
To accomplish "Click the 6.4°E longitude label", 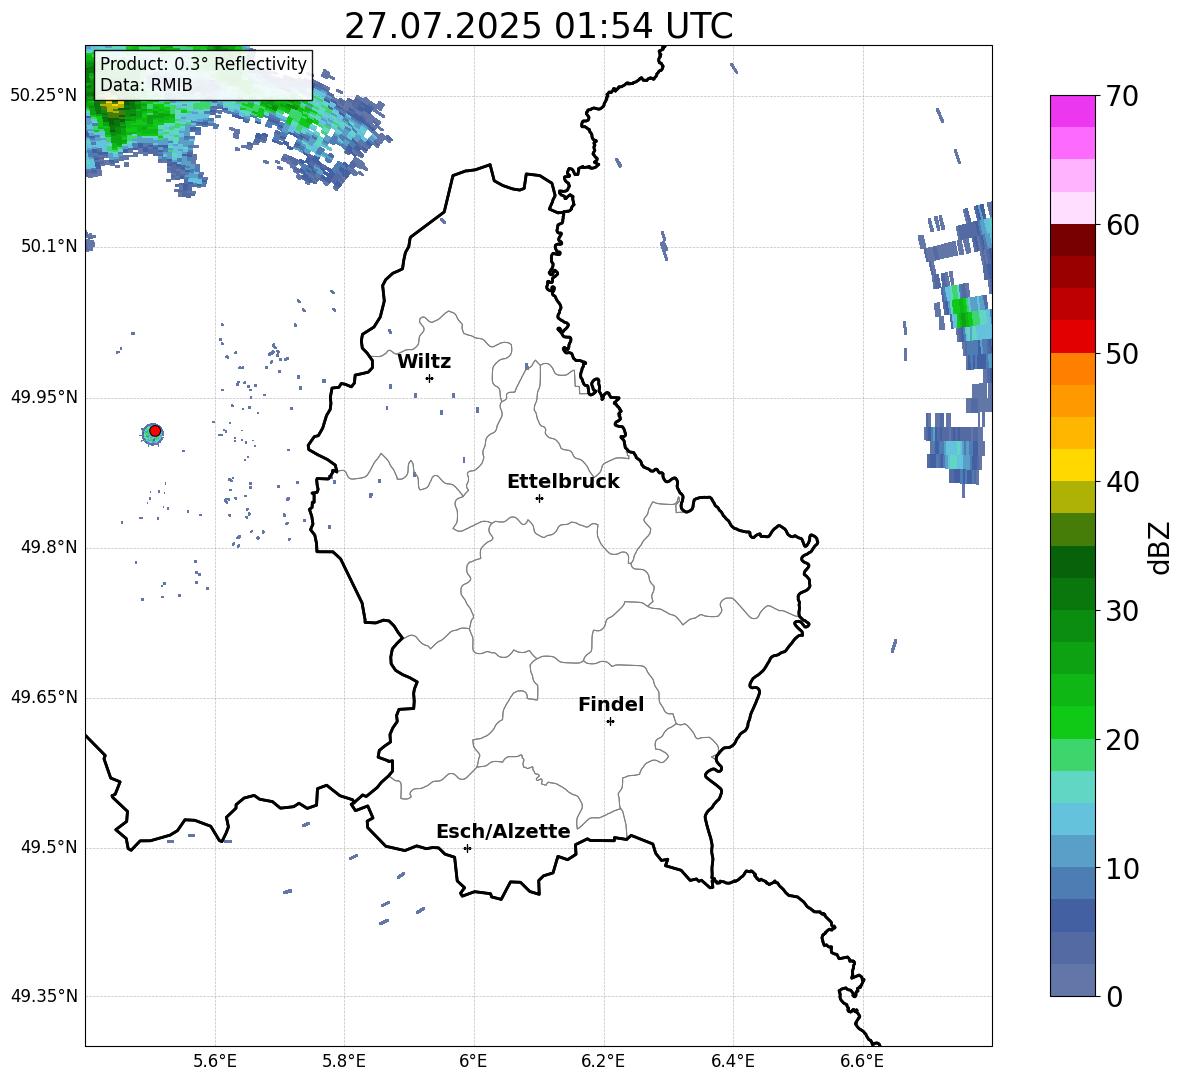I will [732, 1061].
